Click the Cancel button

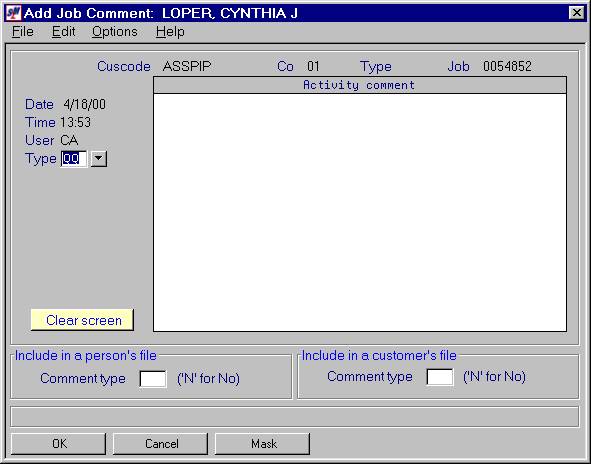click(161, 444)
